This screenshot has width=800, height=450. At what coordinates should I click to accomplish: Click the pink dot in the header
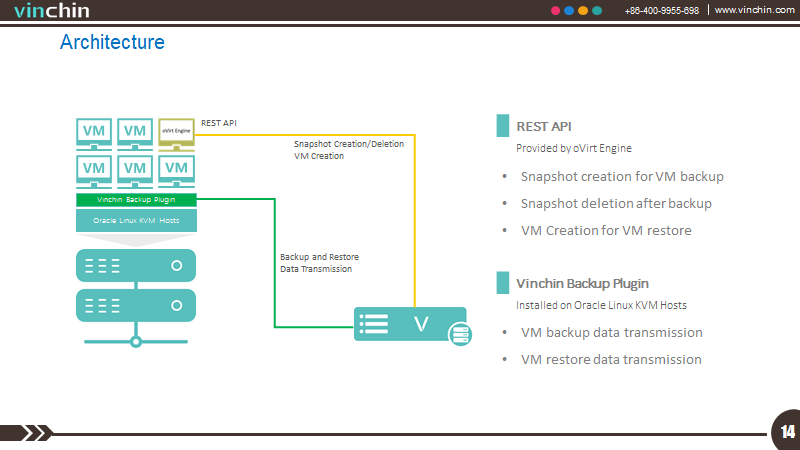point(556,10)
